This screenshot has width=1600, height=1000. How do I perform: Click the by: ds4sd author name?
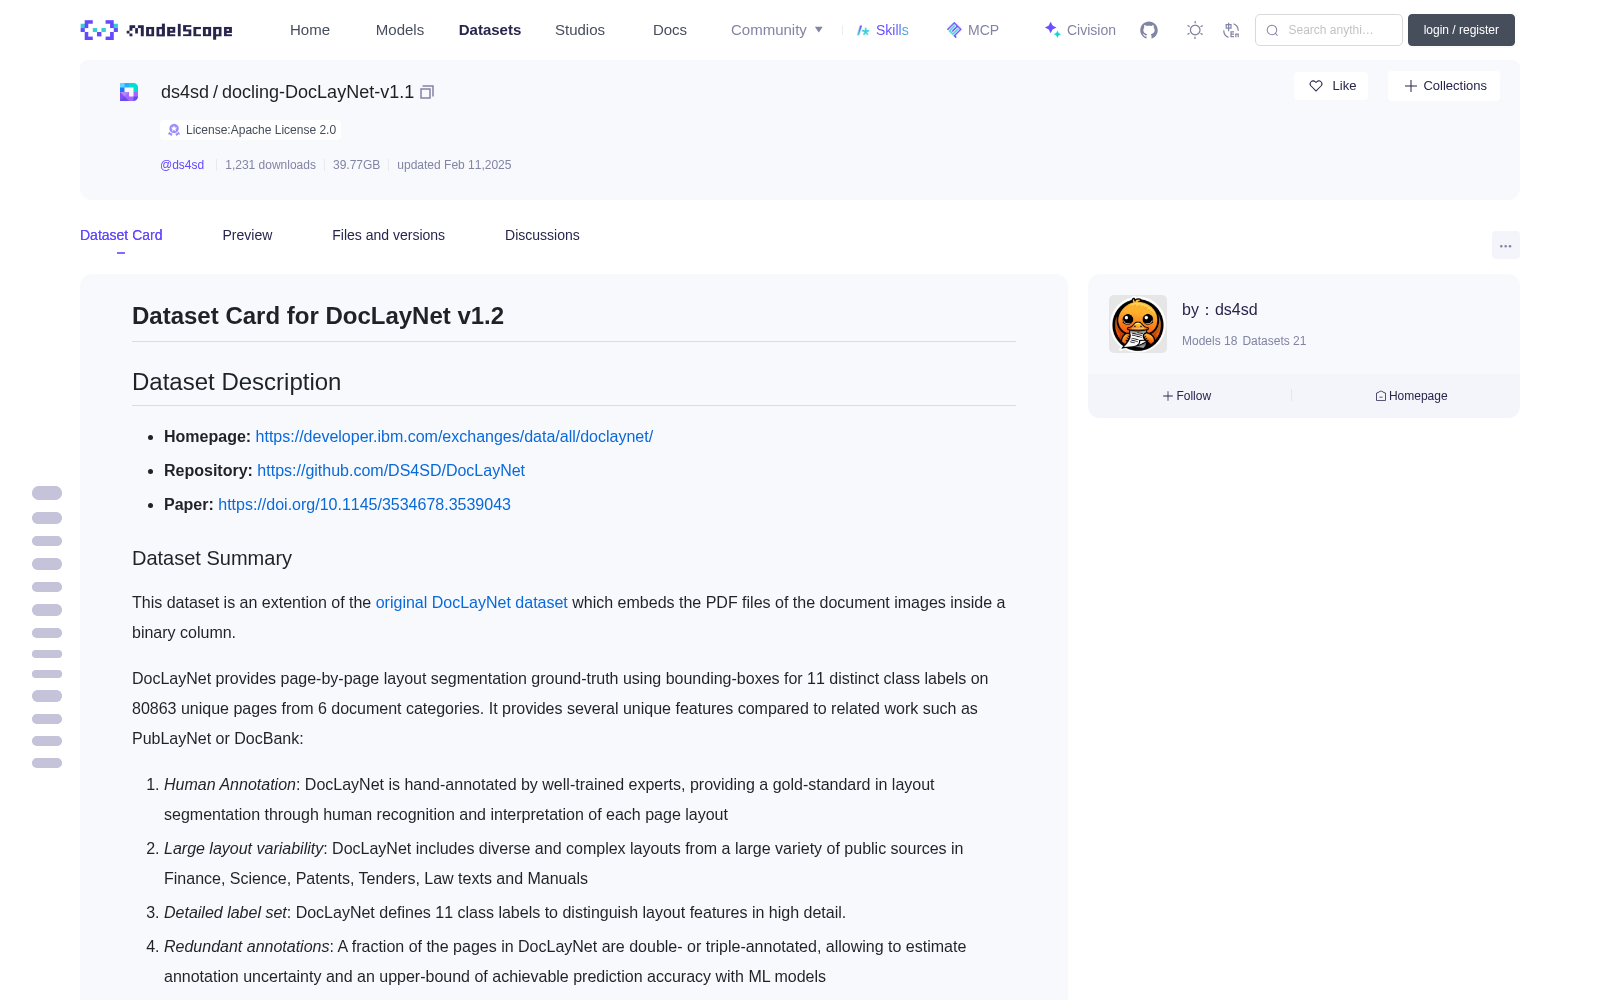pyautogui.click(x=1220, y=310)
